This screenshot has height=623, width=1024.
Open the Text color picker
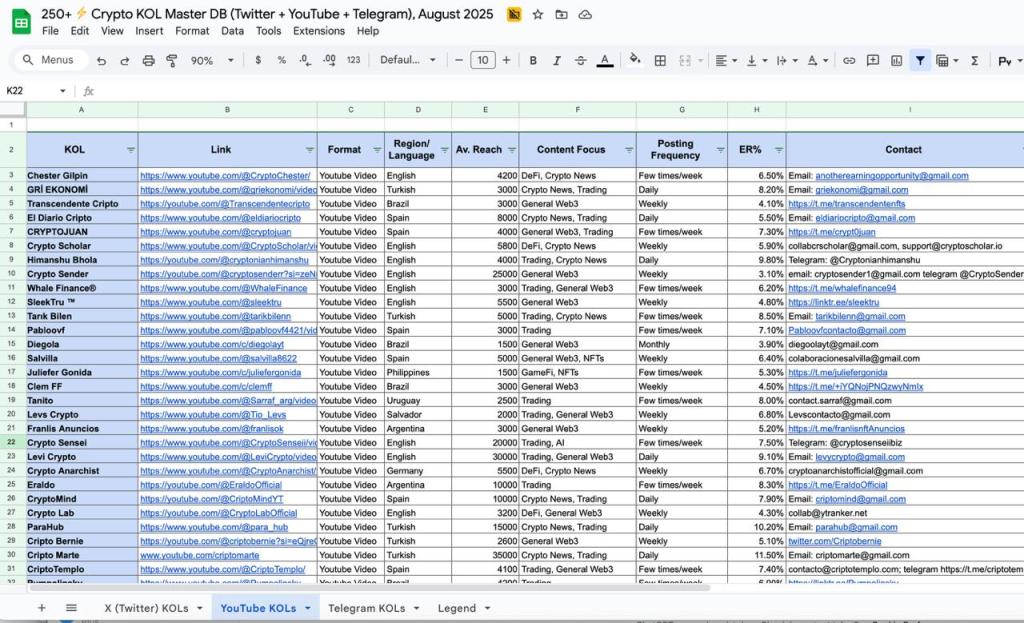coord(603,60)
